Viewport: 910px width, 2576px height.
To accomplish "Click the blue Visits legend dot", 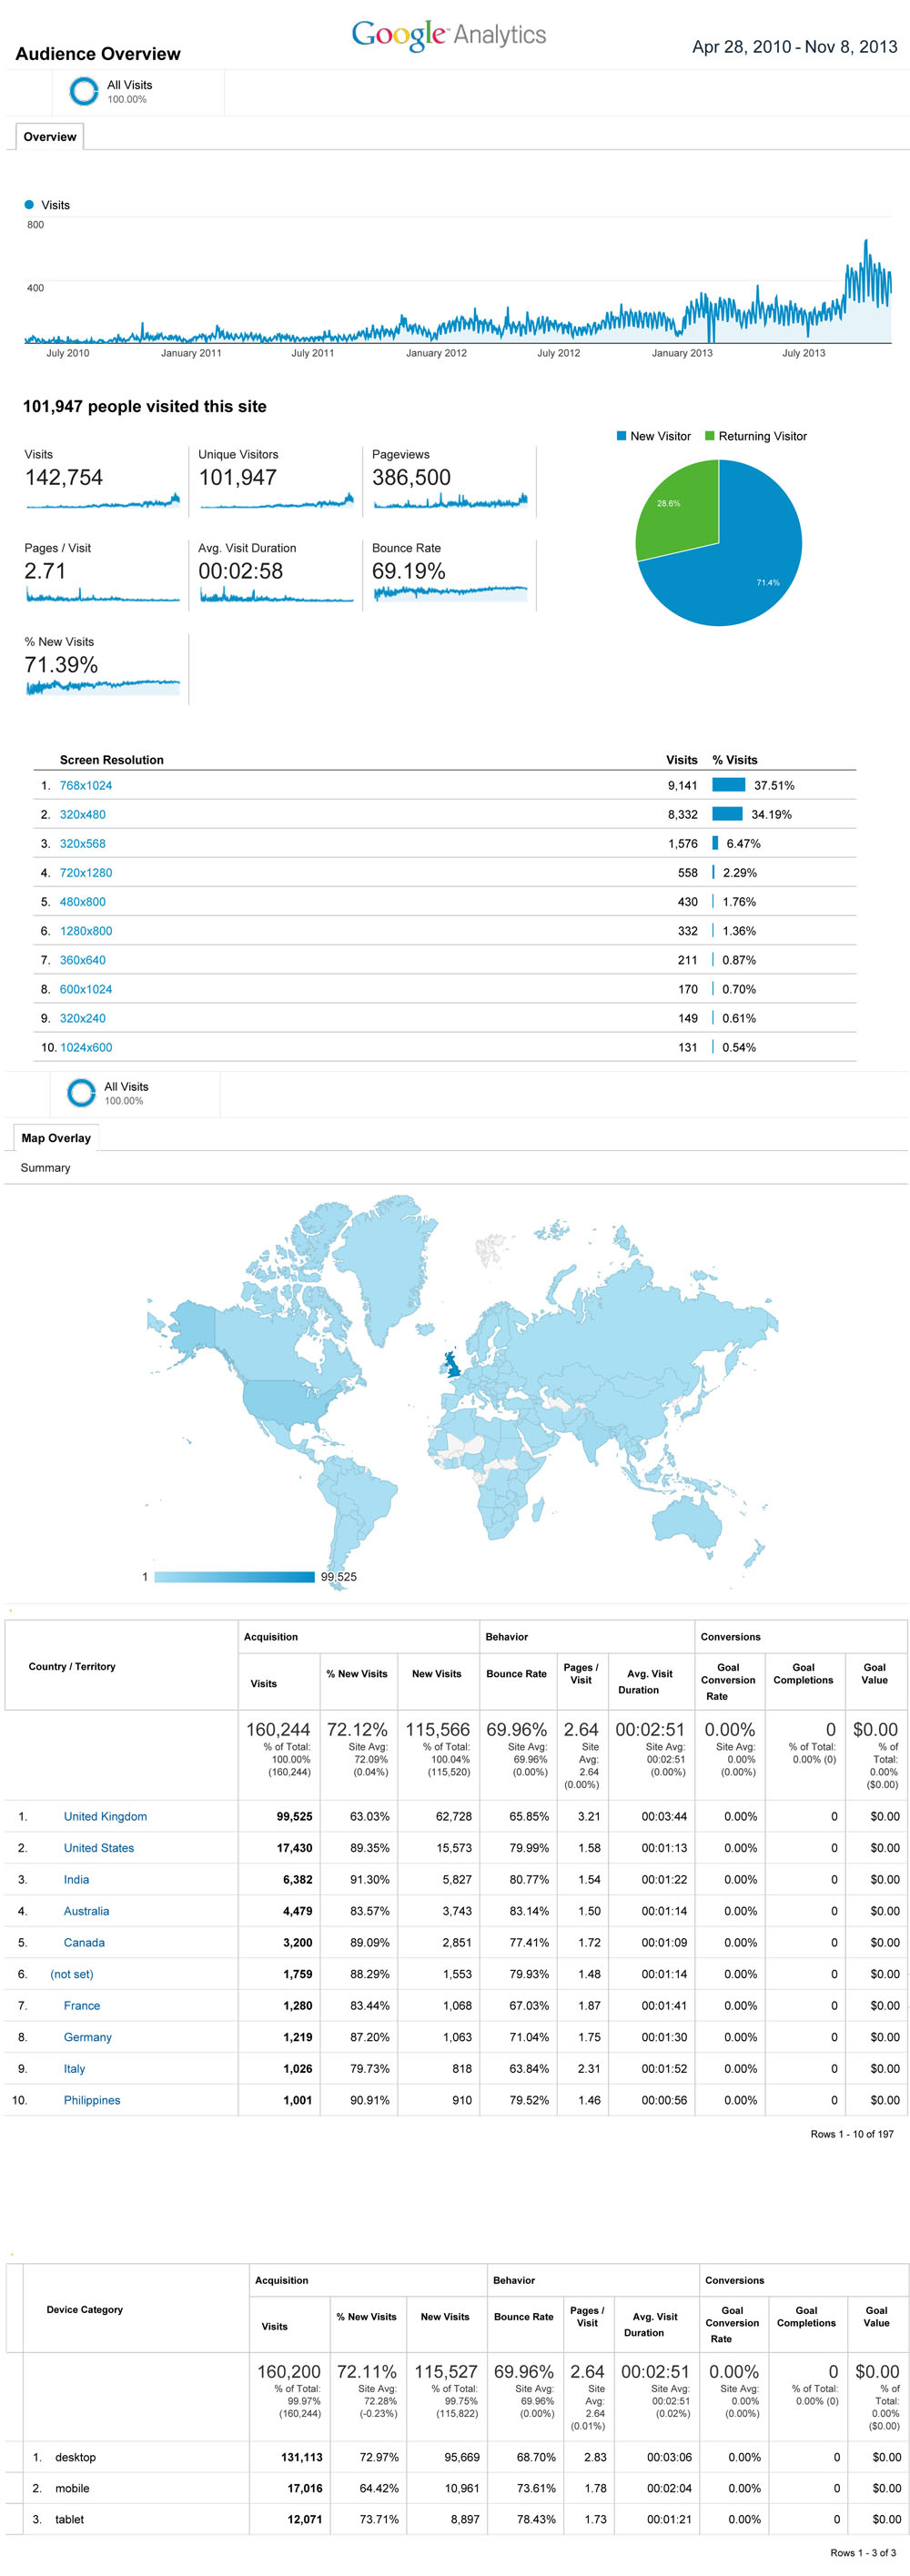I will (x=29, y=205).
